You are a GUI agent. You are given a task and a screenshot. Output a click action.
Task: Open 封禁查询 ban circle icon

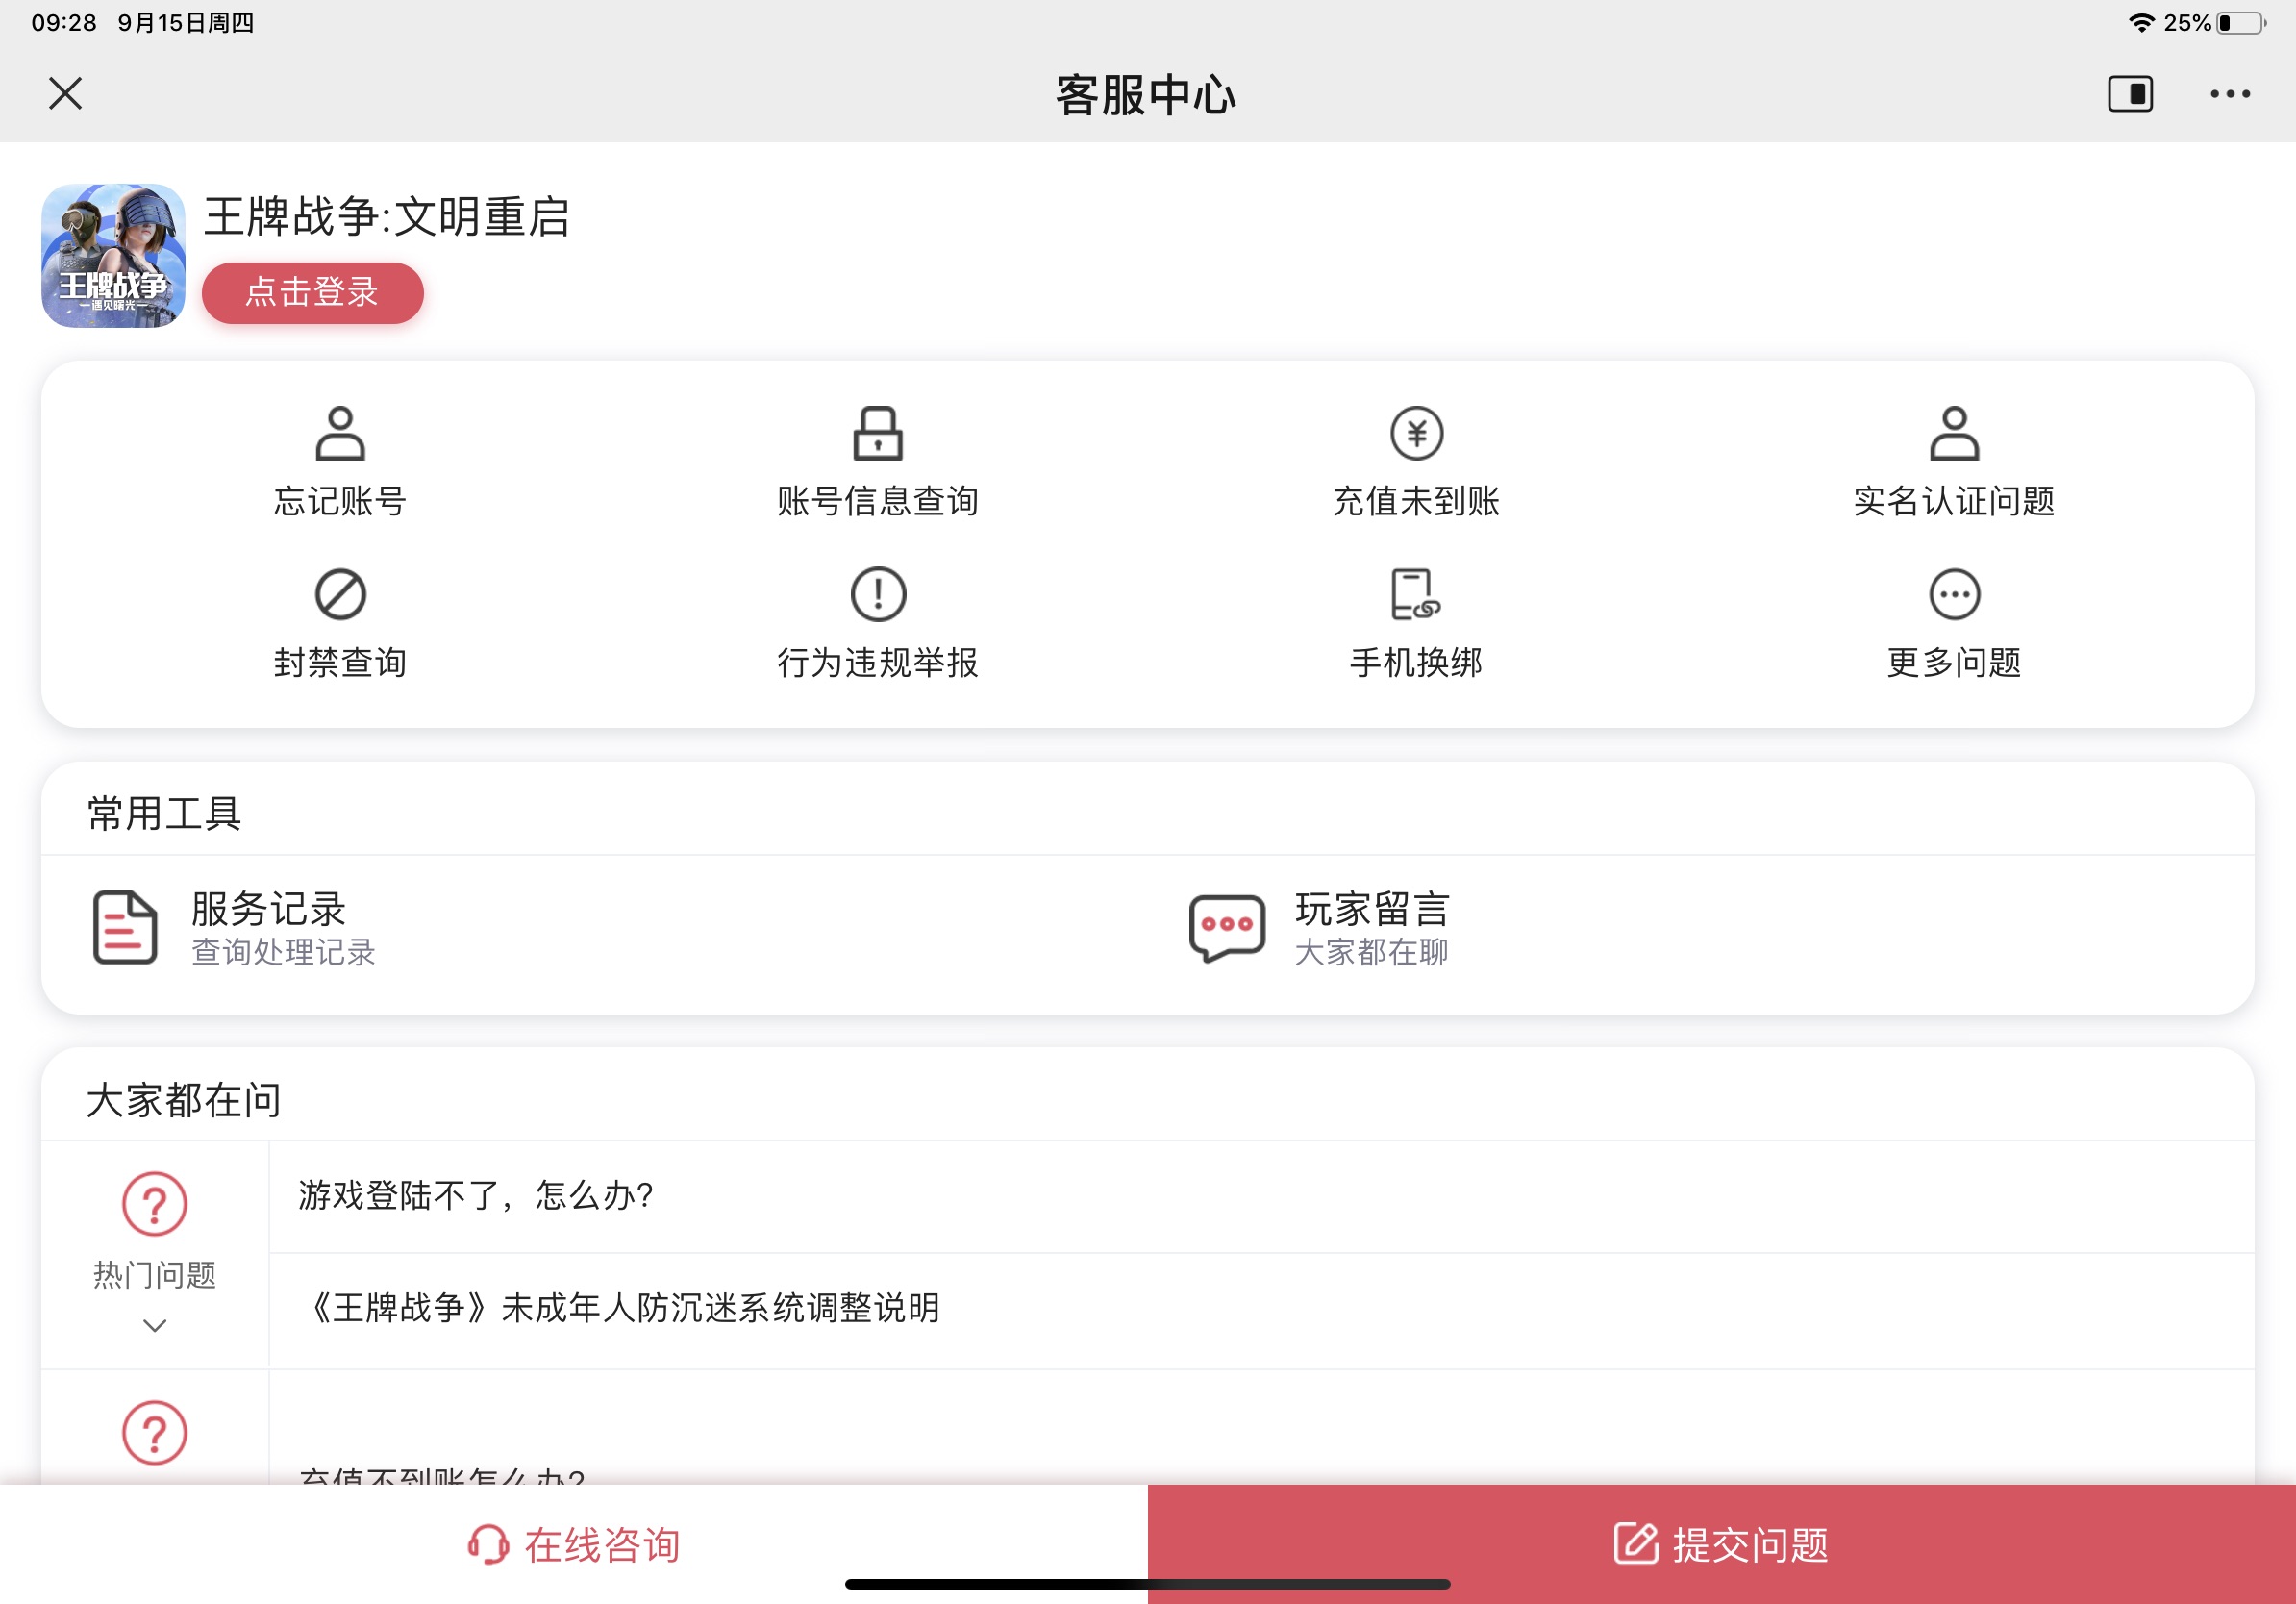pyautogui.click(x=340, y=595)
